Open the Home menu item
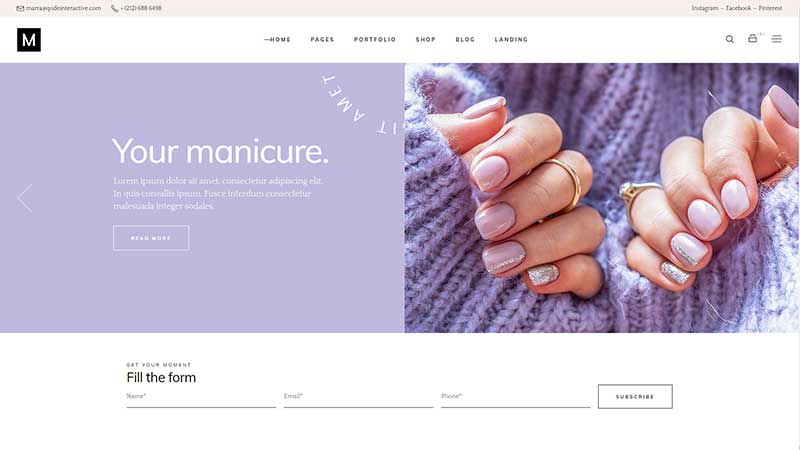800x450 pixels. [x=278, y=39]
